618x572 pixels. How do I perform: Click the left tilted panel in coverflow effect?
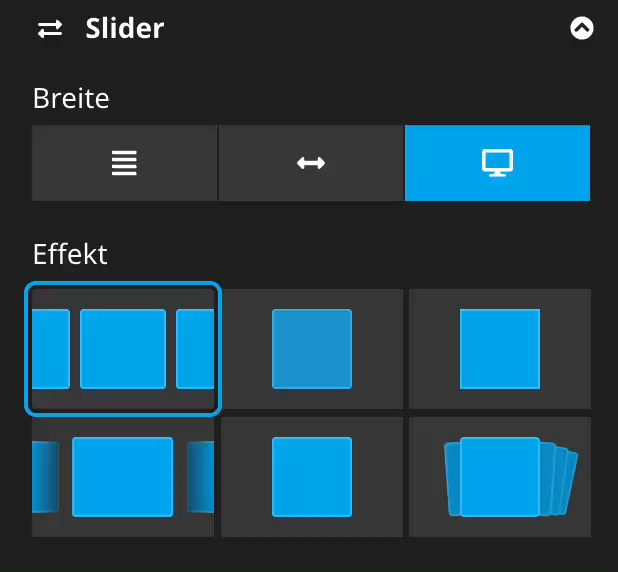point(46,476)
